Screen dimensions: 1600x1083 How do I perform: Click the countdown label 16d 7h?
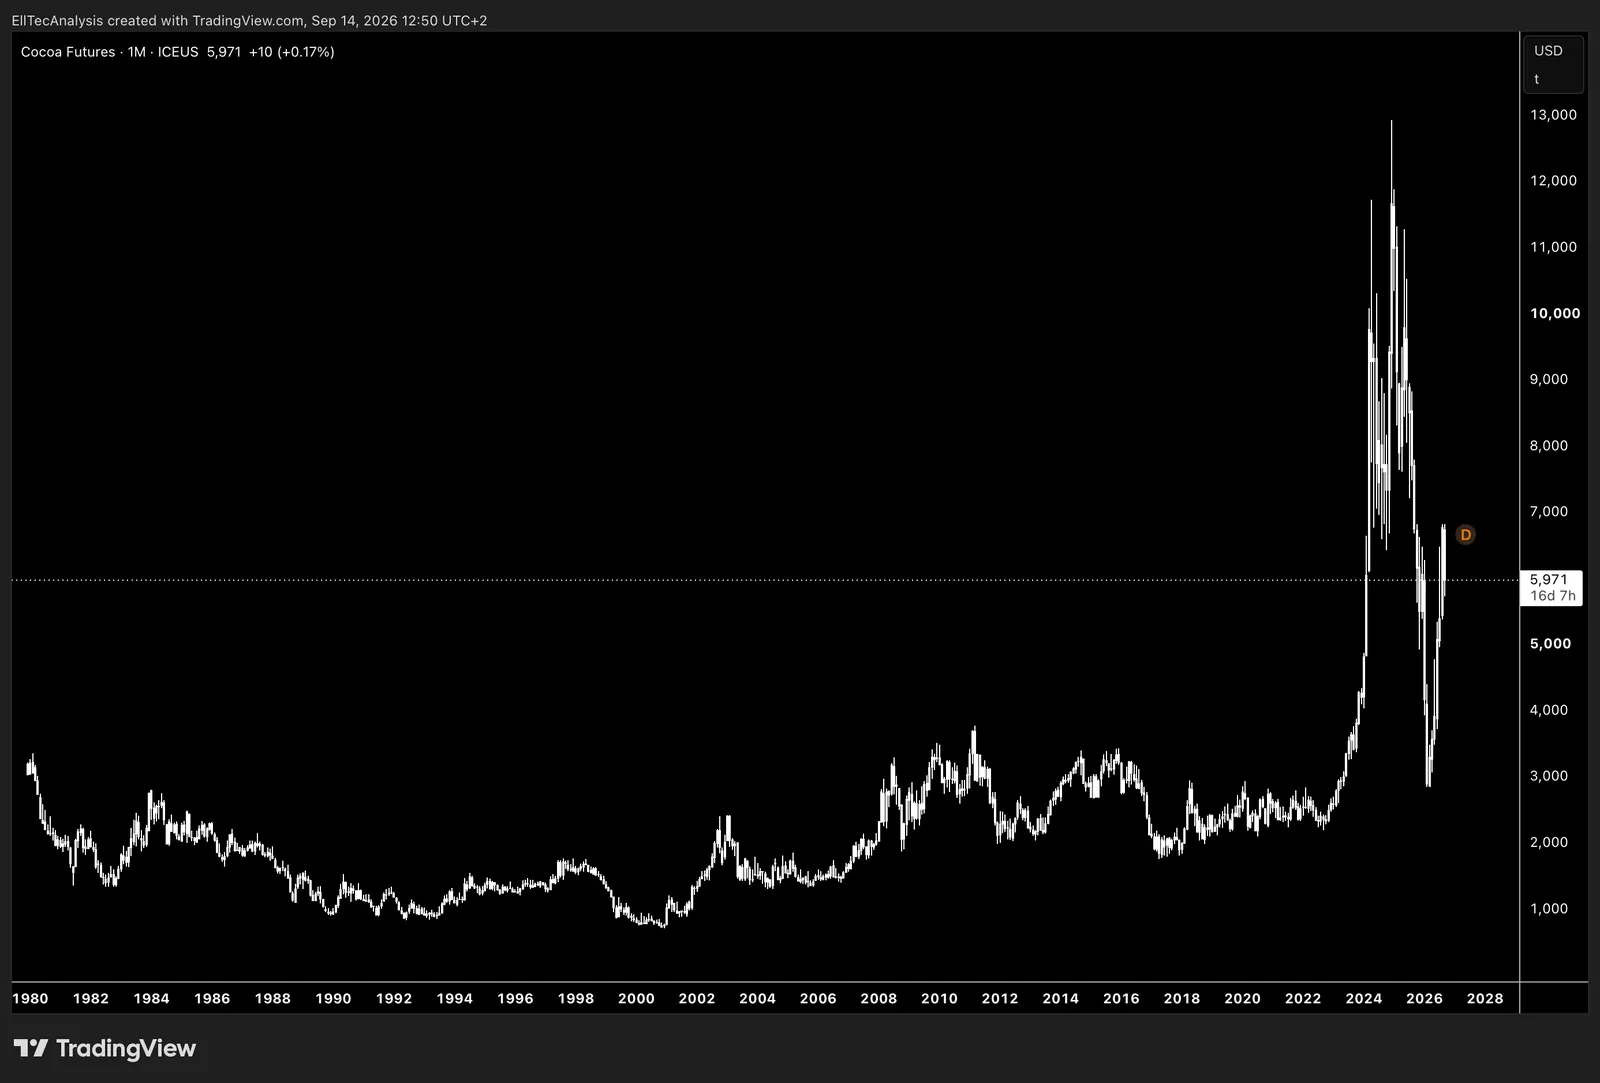point(1553,596)
